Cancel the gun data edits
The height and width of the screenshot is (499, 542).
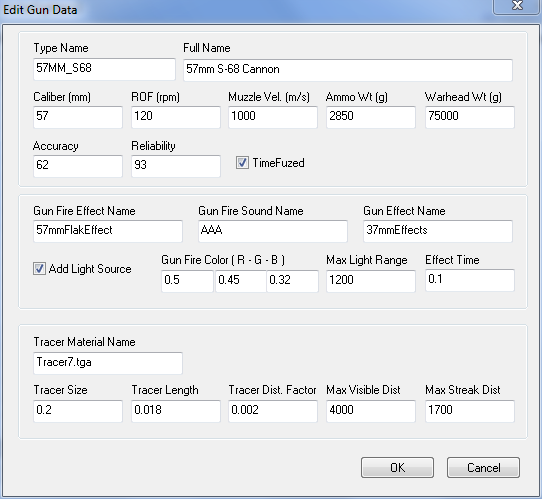point(483,468)
